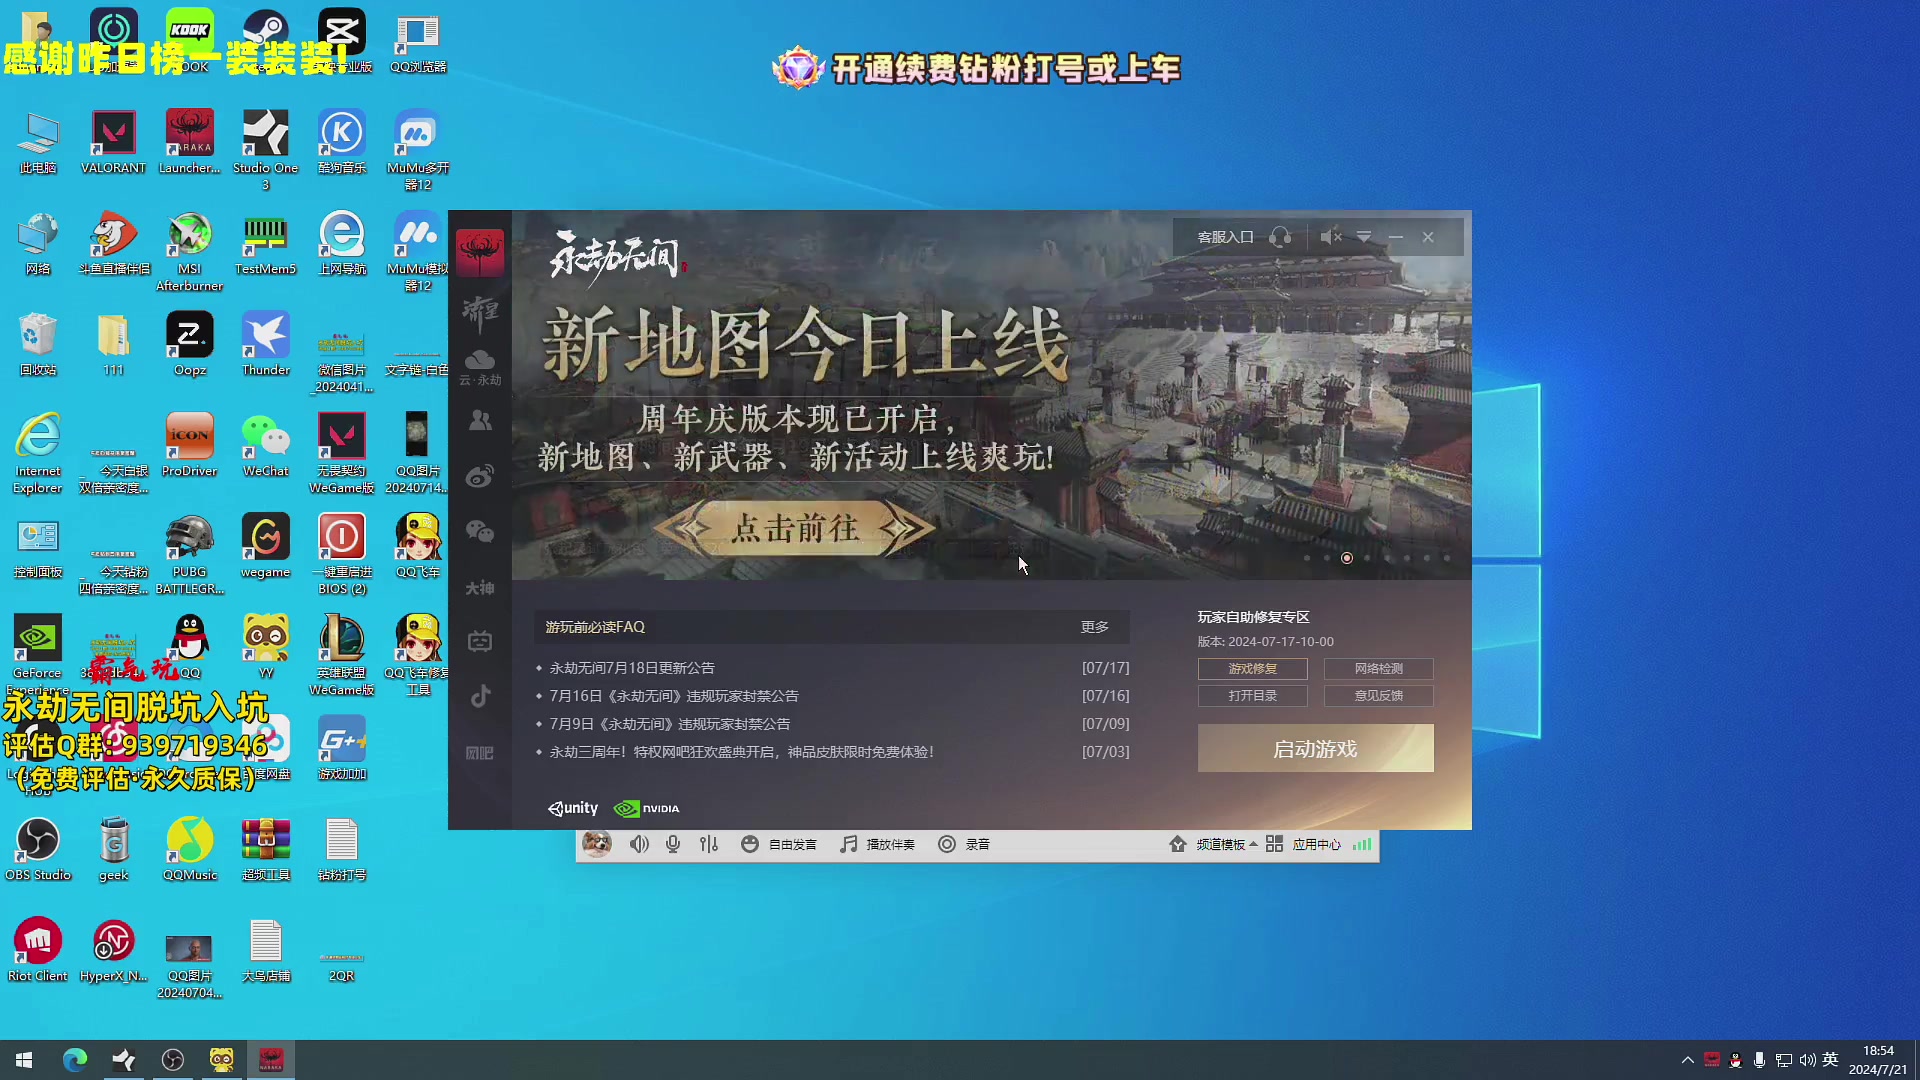Click the green signal strength bars icon
The image size is (1920, 1080).
click(x=1362, y=844)
